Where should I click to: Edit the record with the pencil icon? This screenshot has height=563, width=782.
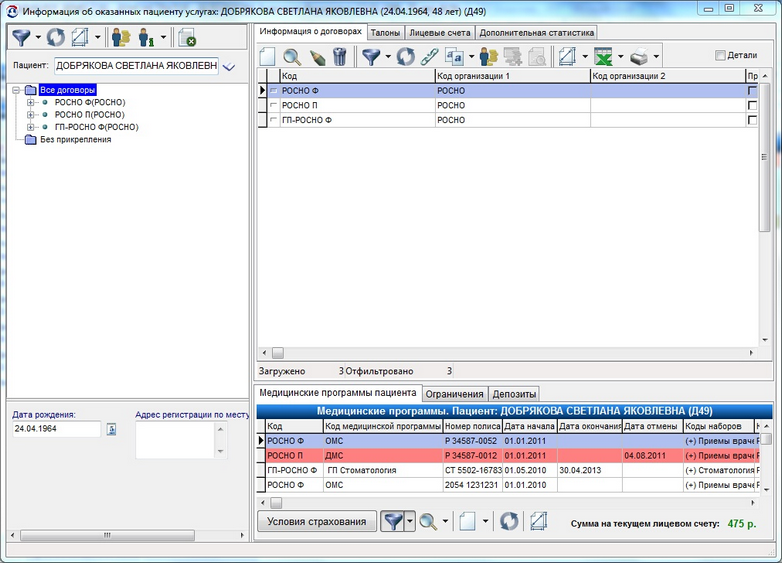point(317,56)
